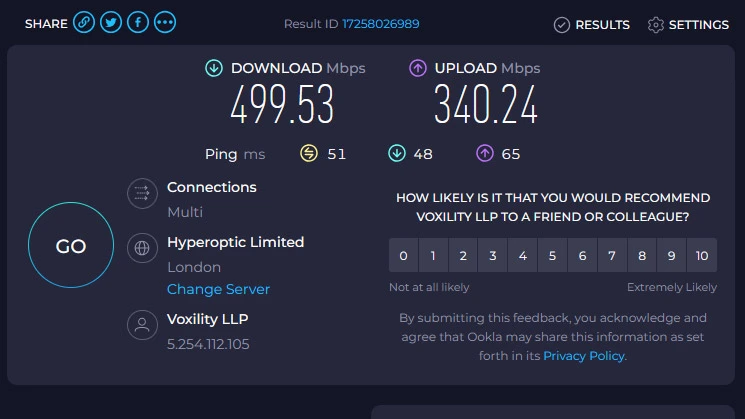The width and height of the screenshot is (745, 419).
Task: Click the idle ping icon
Action: point(310,154)
